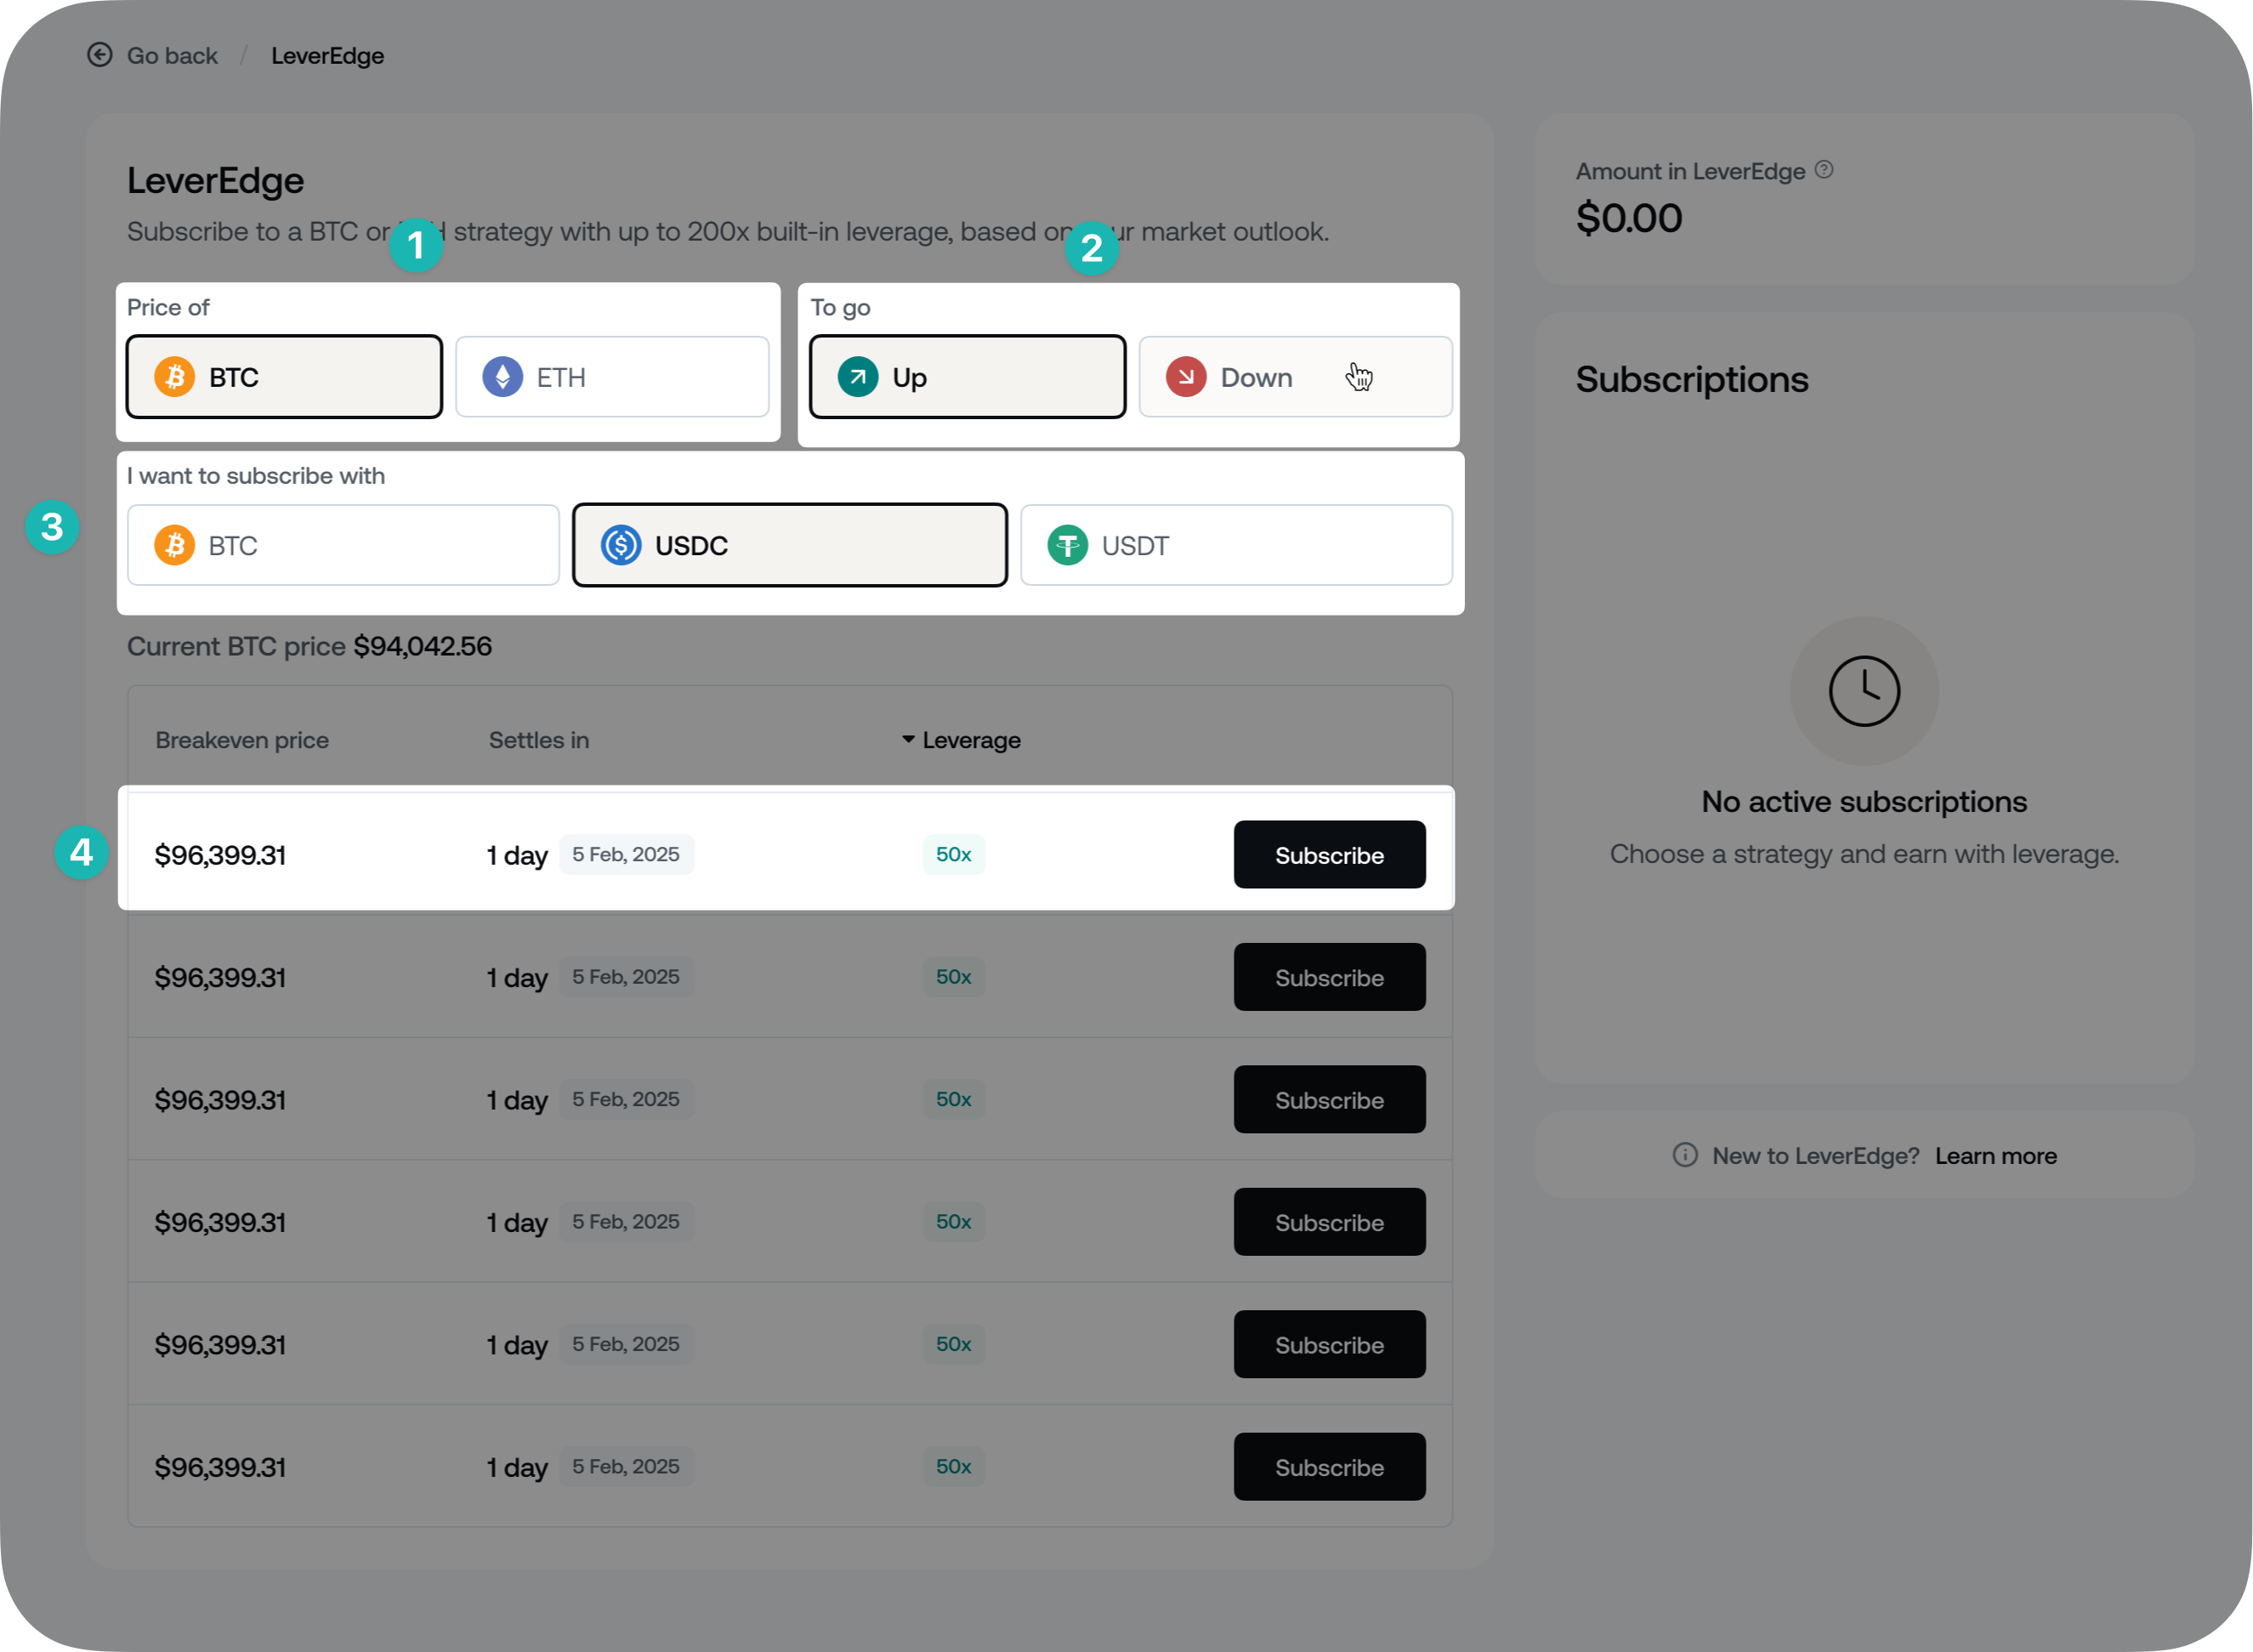Open the Amount in LeverEdge help icon

tap(1824, 170)
